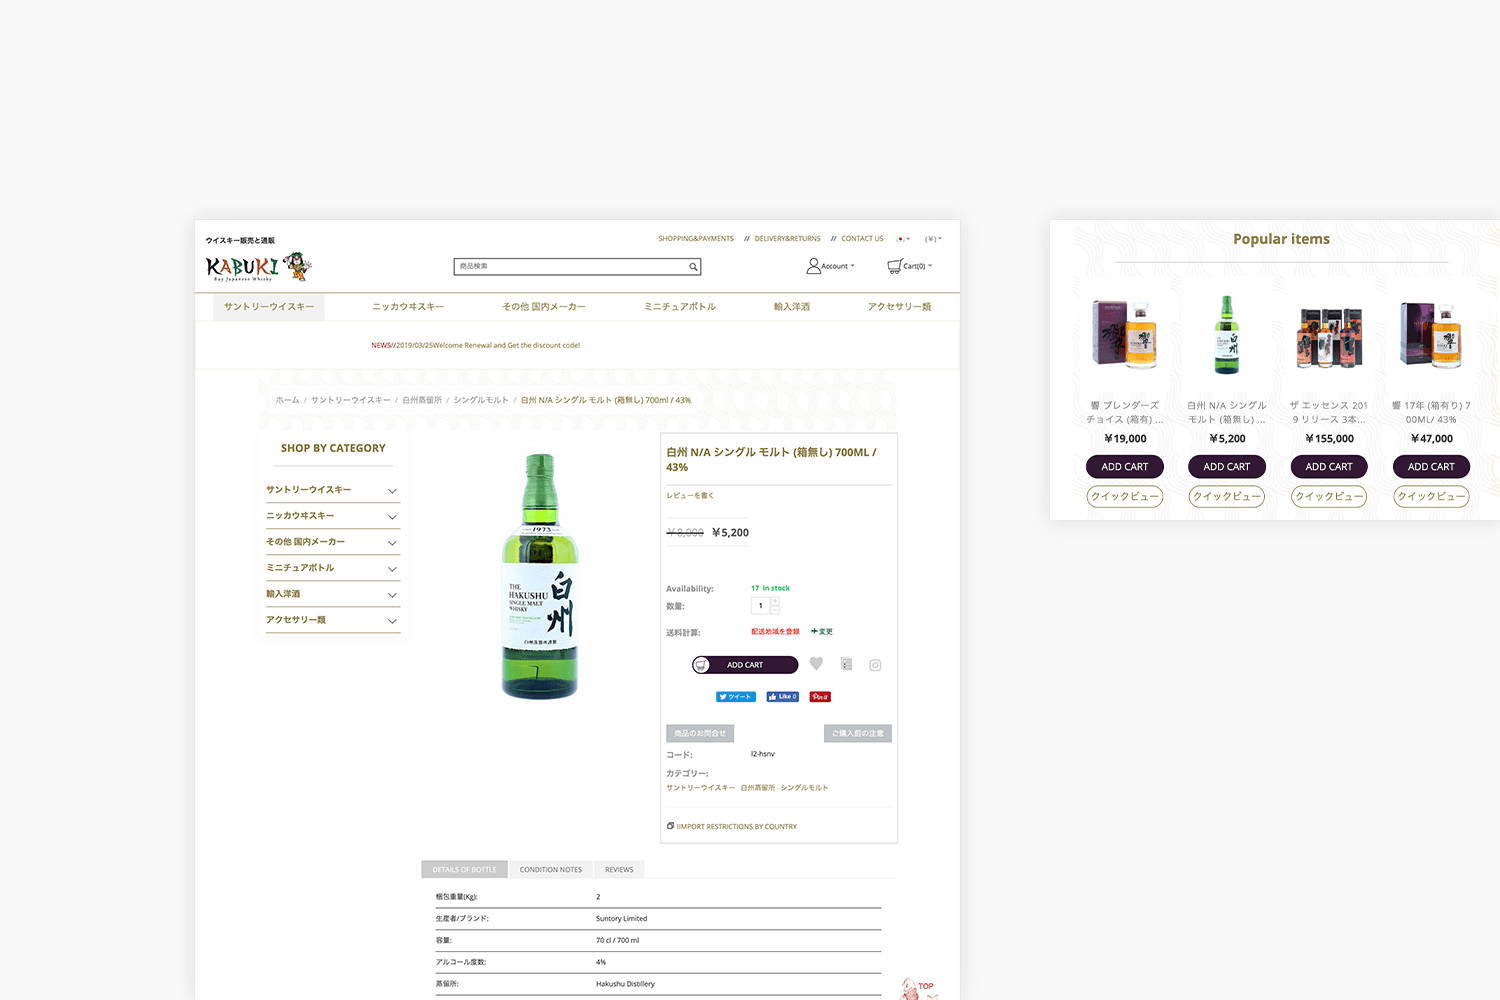Image resolution: width=1500 pixels, height=1000 pixels.
Task: Quick view the ¥155,000 item
Action: click(1329, 496)
